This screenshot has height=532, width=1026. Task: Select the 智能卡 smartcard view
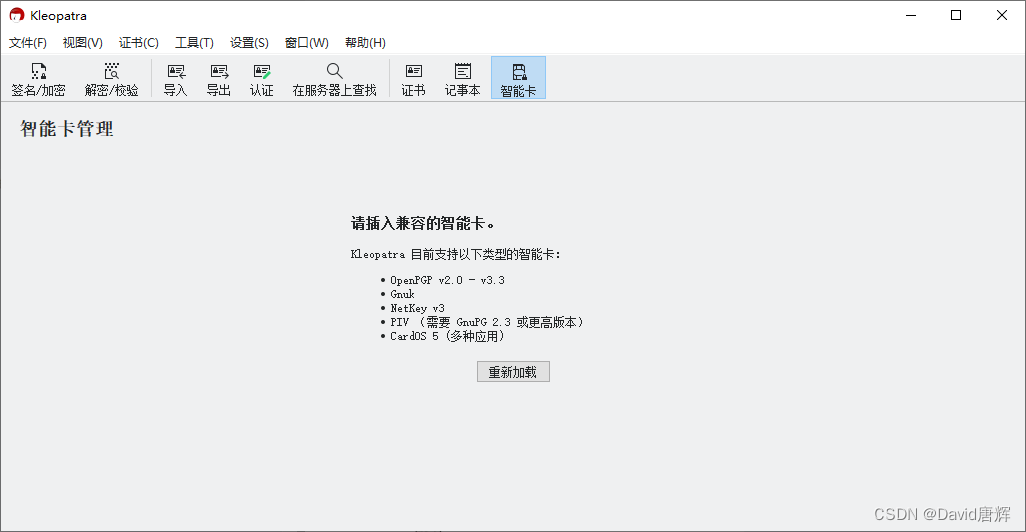click(x=518, y=79)
